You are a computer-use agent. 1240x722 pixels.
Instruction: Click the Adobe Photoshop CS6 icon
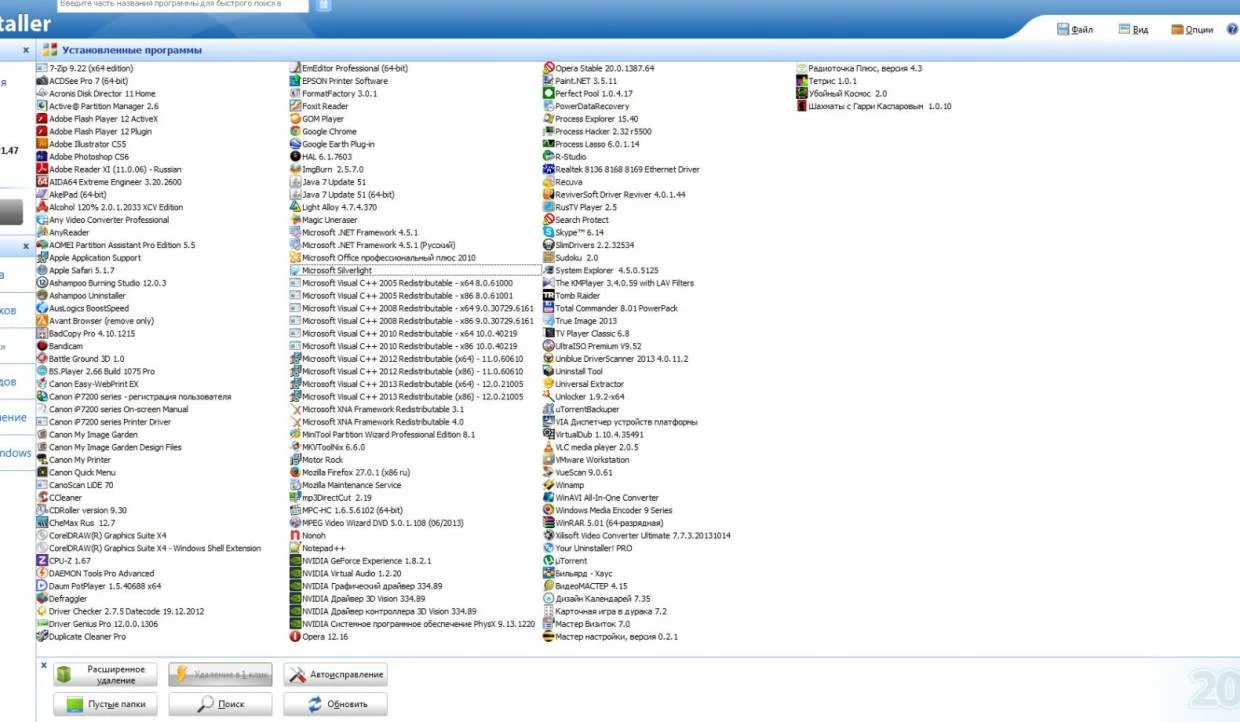pos(42,157)
